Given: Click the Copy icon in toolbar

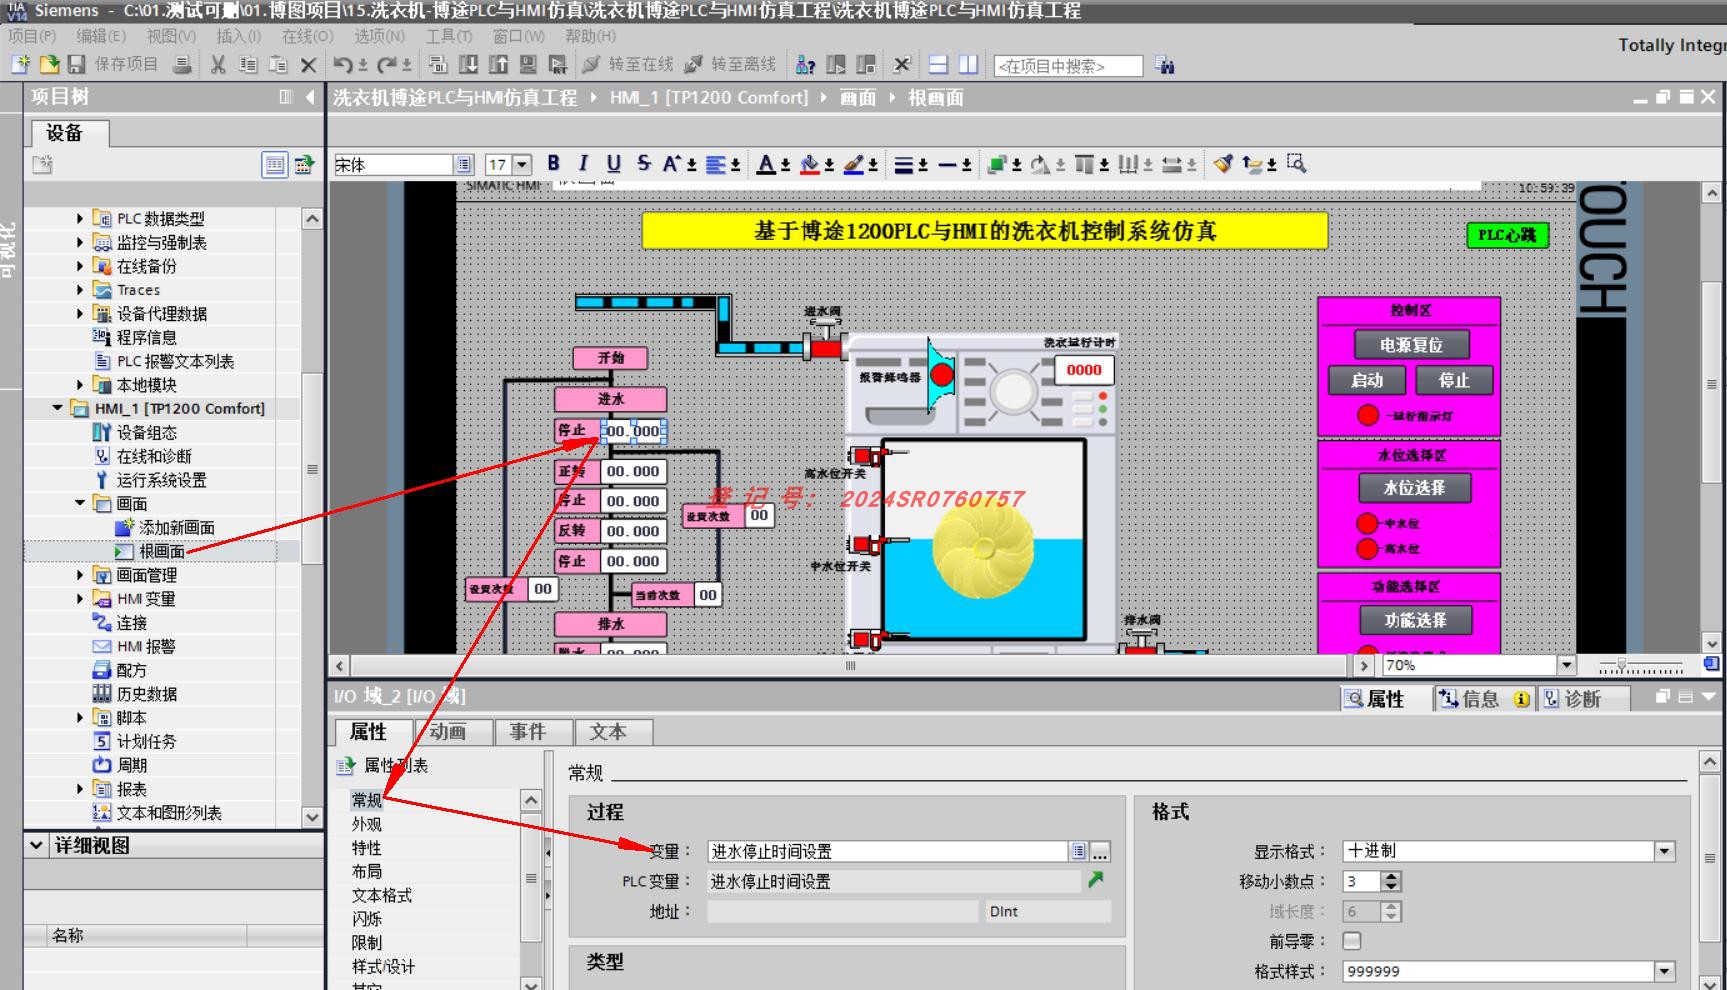Looking at the screenshot, I should pyautogui.click(x=248, y=65).
